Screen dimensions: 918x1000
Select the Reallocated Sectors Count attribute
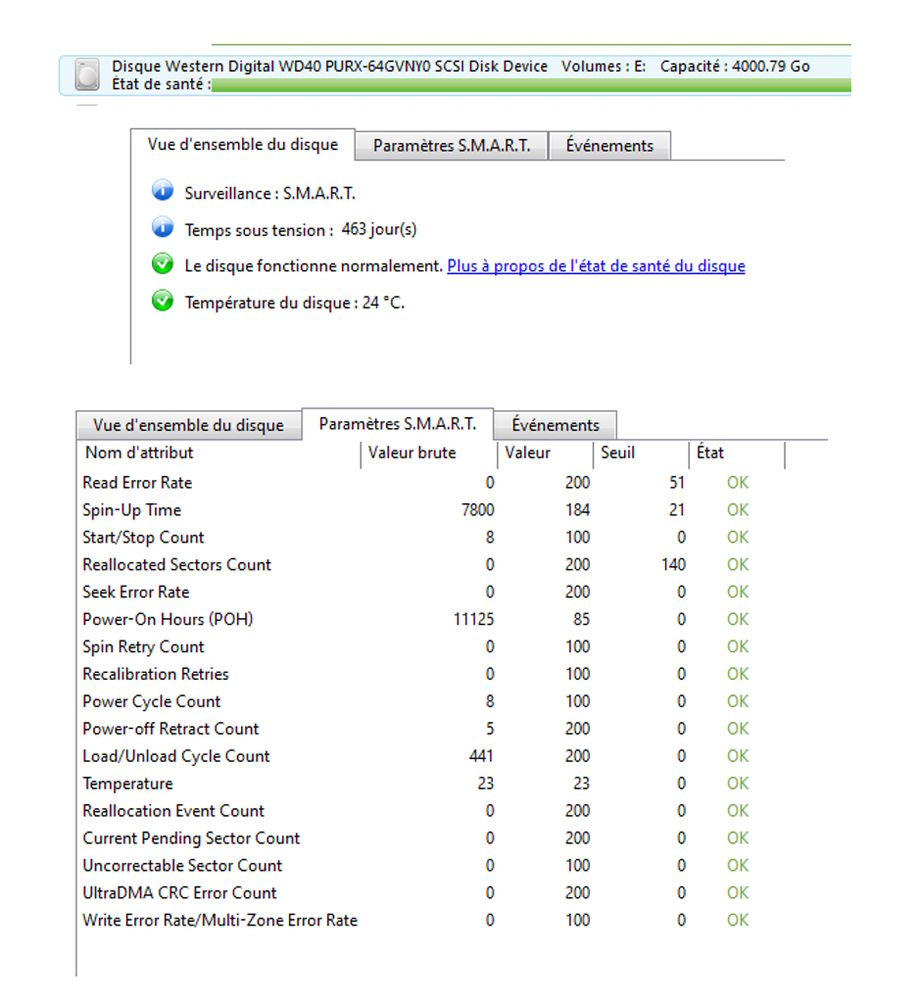(x=176, y=565)
